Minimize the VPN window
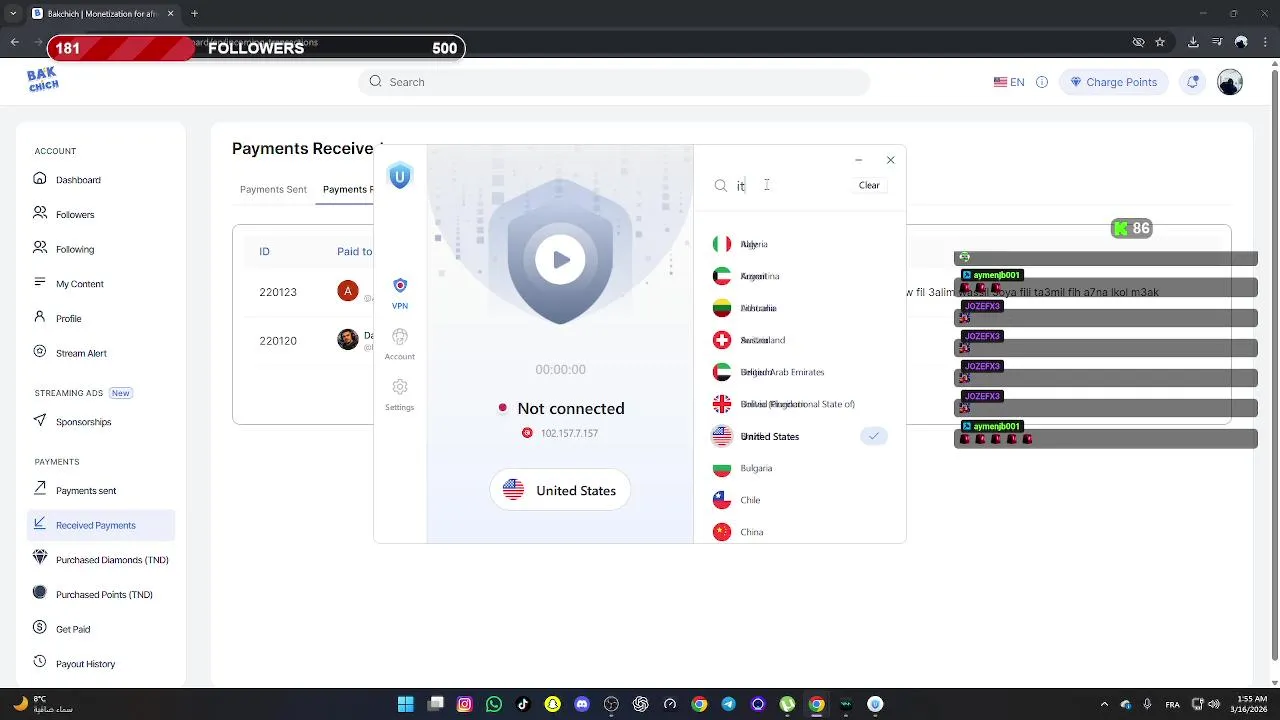1280x720 pixels. point(858,160)
